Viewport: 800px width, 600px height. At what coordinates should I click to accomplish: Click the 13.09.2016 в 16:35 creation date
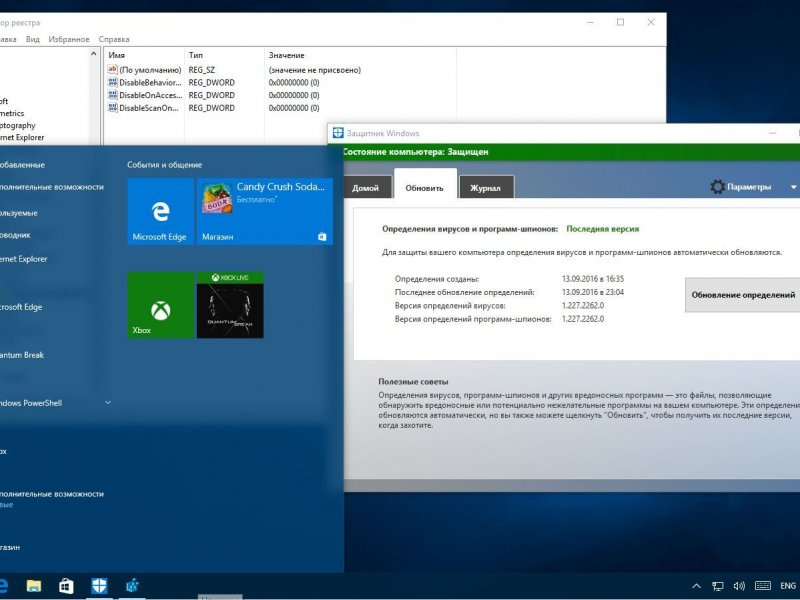(592, 279)
